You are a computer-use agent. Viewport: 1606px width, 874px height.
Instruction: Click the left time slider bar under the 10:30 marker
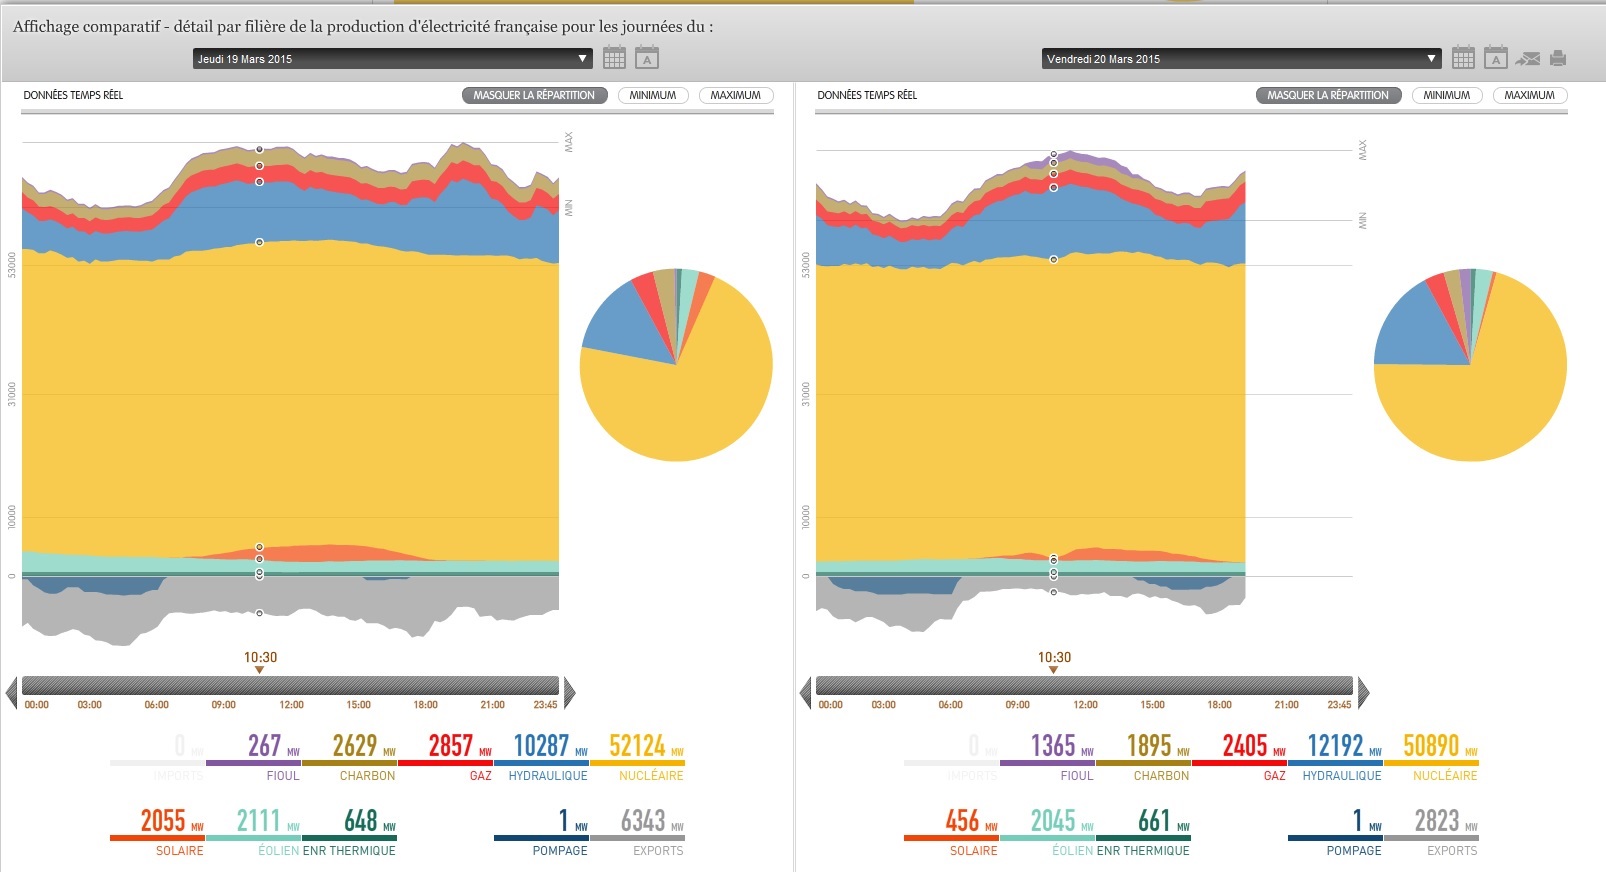[260, 686]
